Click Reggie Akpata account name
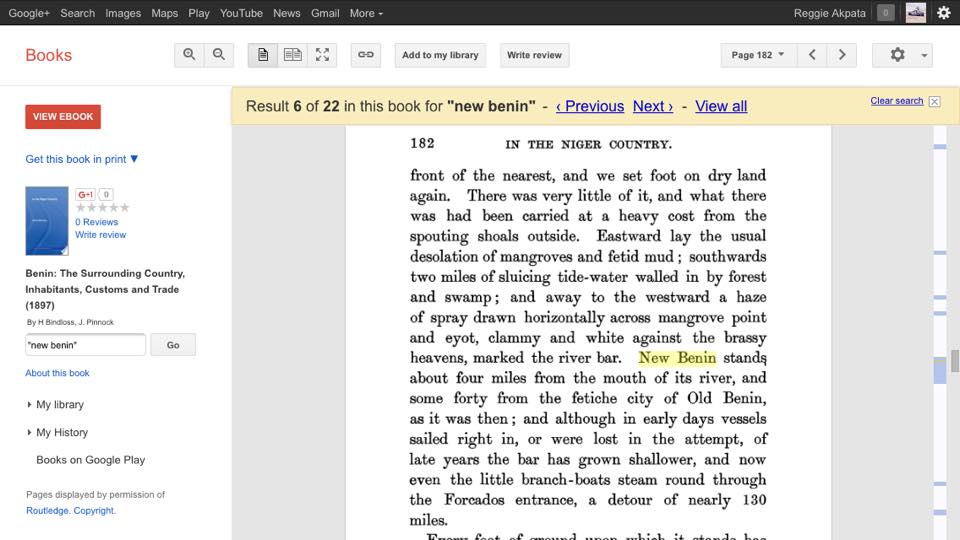Screen dimensions: 960x540 [x=830, y=13]
